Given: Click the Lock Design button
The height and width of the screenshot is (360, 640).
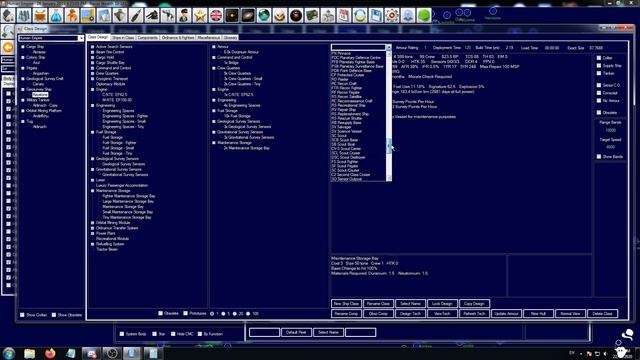Looking at the screenshot, I should coord(442,304).
